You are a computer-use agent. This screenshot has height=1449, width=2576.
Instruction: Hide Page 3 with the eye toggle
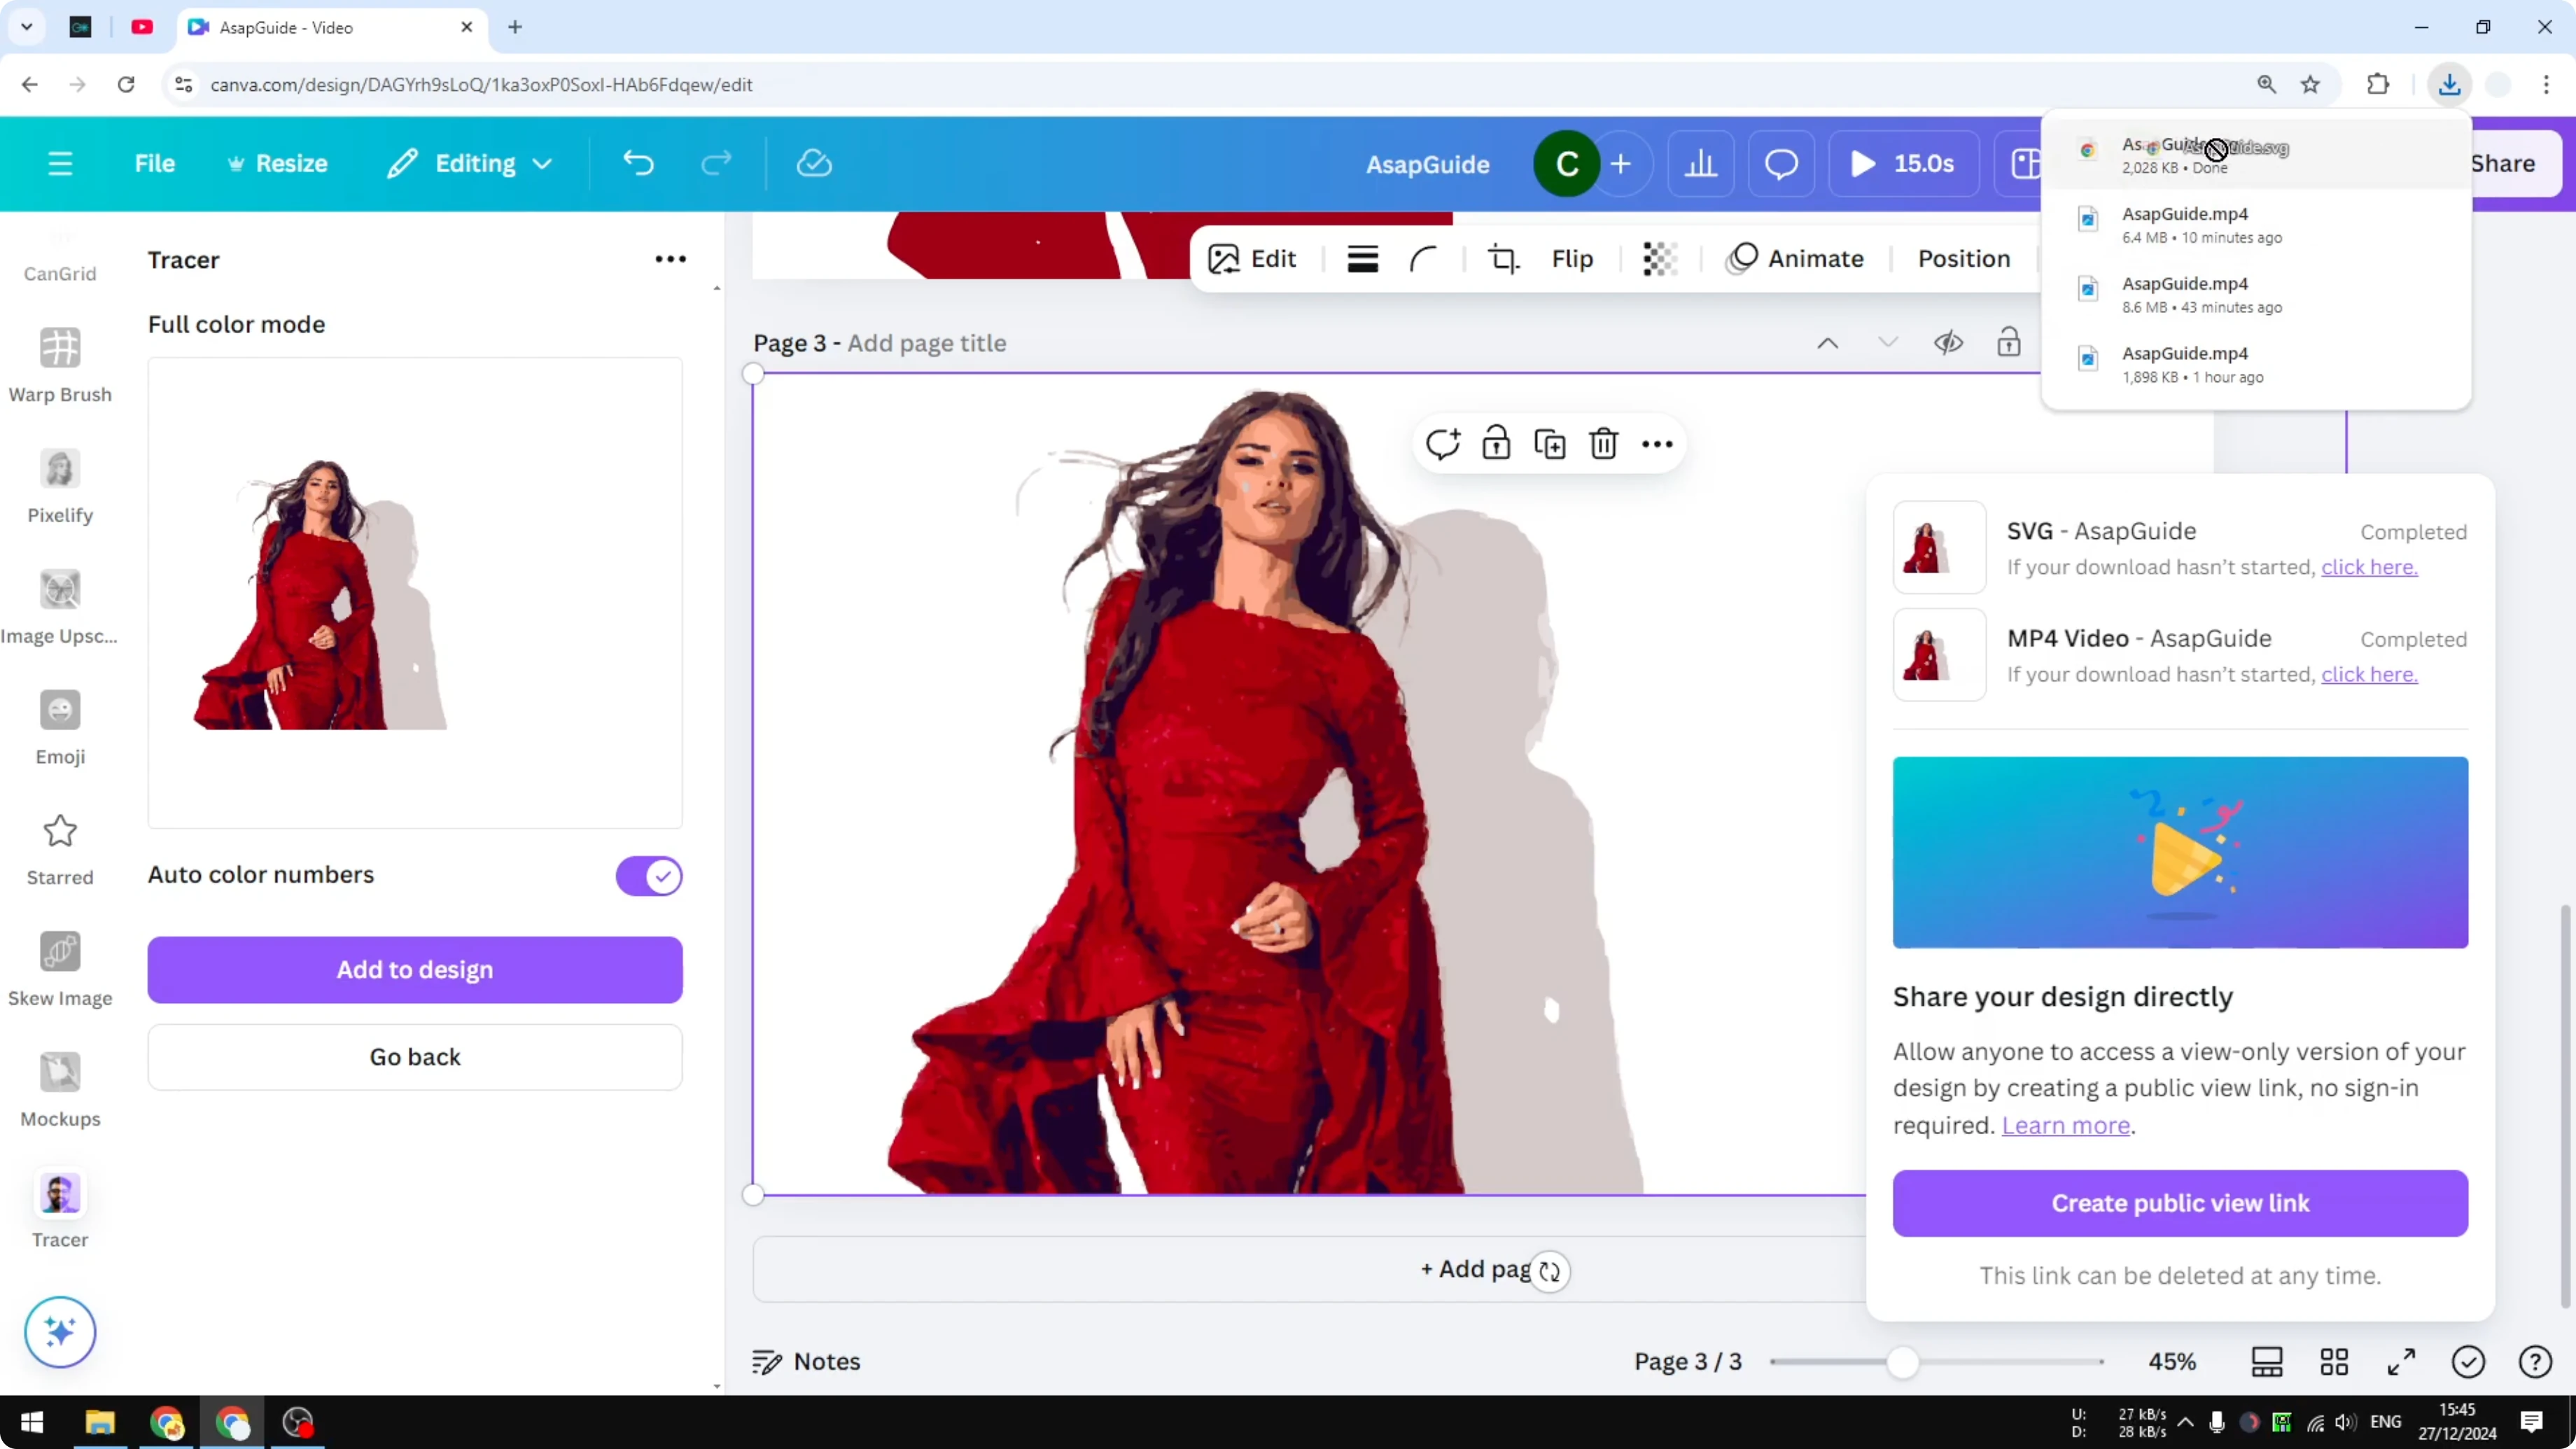(1948, 342)
